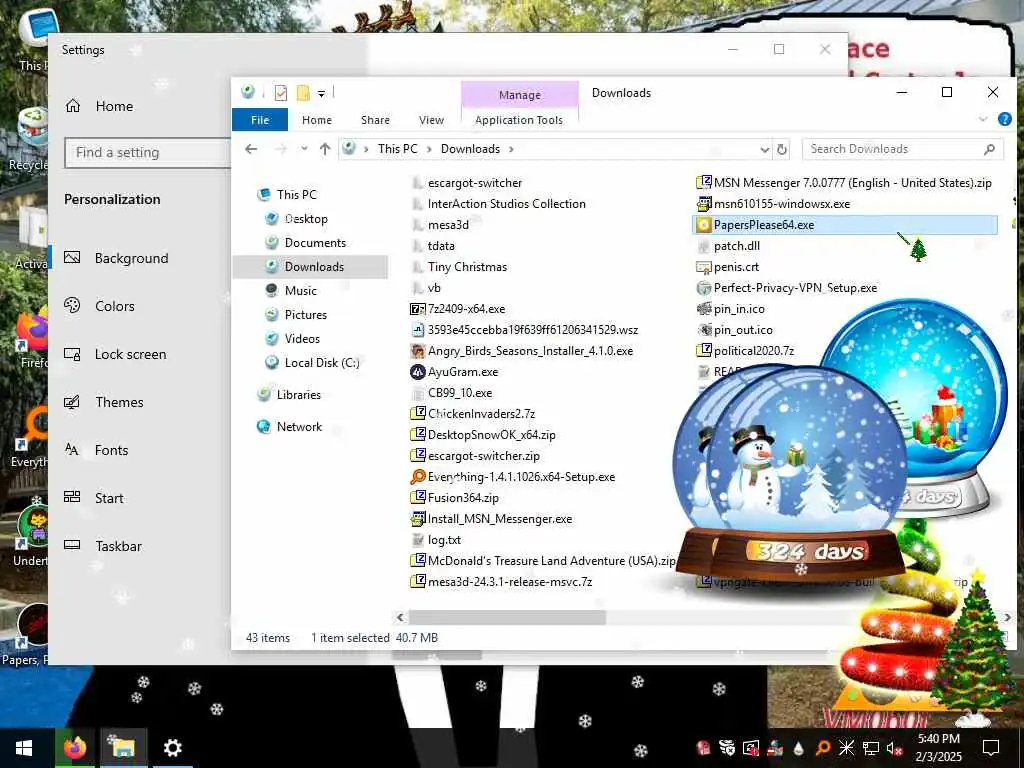Select Libraries in navigation pane

point(298,395)
